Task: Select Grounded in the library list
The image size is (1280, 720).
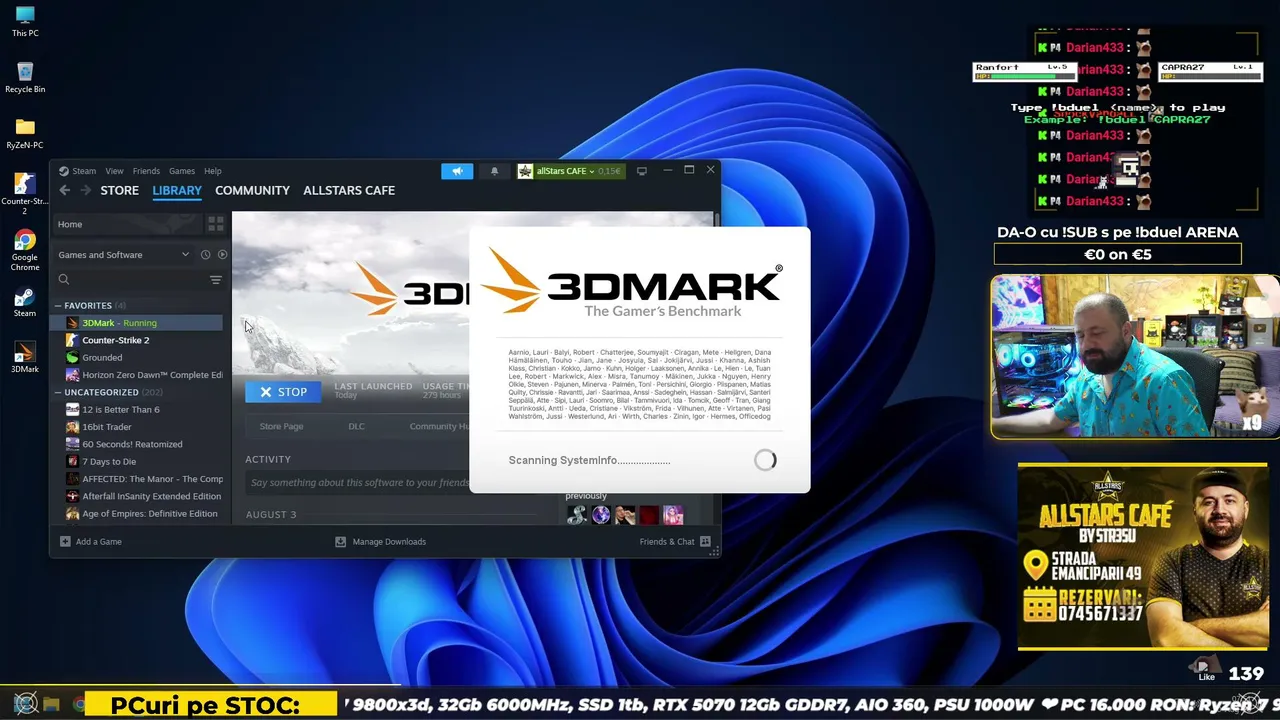Action: (x=137, y=358)
